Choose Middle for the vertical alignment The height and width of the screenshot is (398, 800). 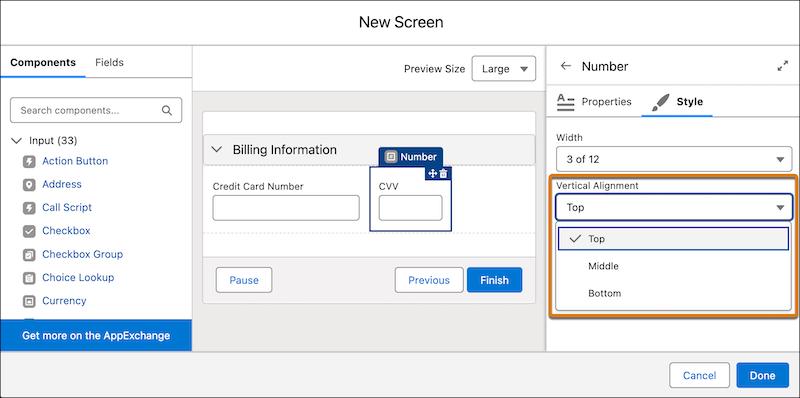coord(673,266)
